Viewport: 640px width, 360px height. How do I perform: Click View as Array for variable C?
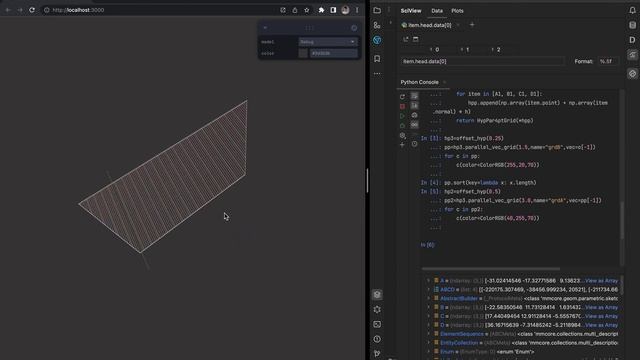coord(601,316)
